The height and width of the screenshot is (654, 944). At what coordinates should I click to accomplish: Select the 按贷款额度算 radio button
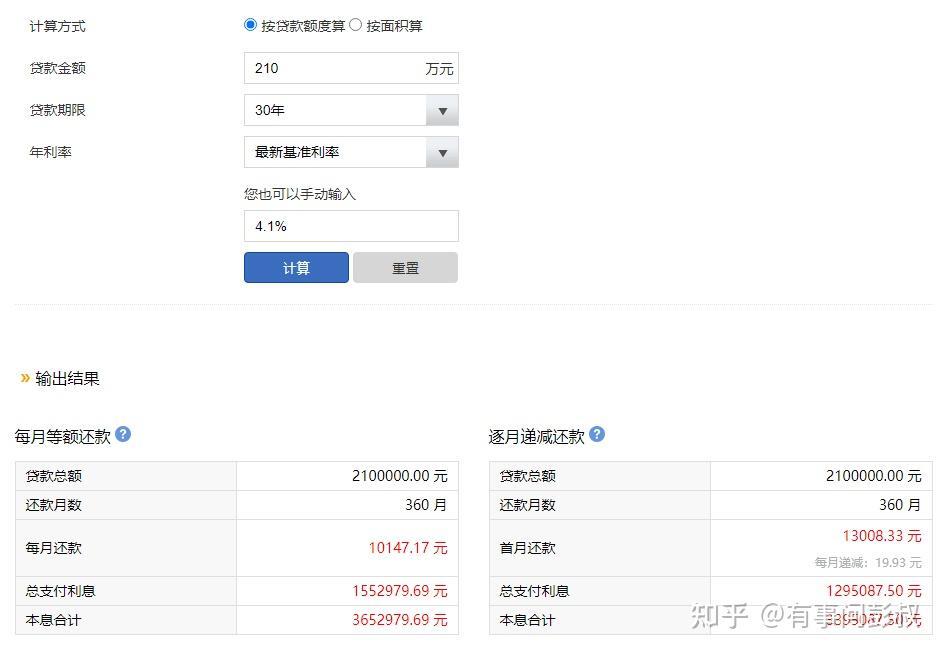(251, 25)
